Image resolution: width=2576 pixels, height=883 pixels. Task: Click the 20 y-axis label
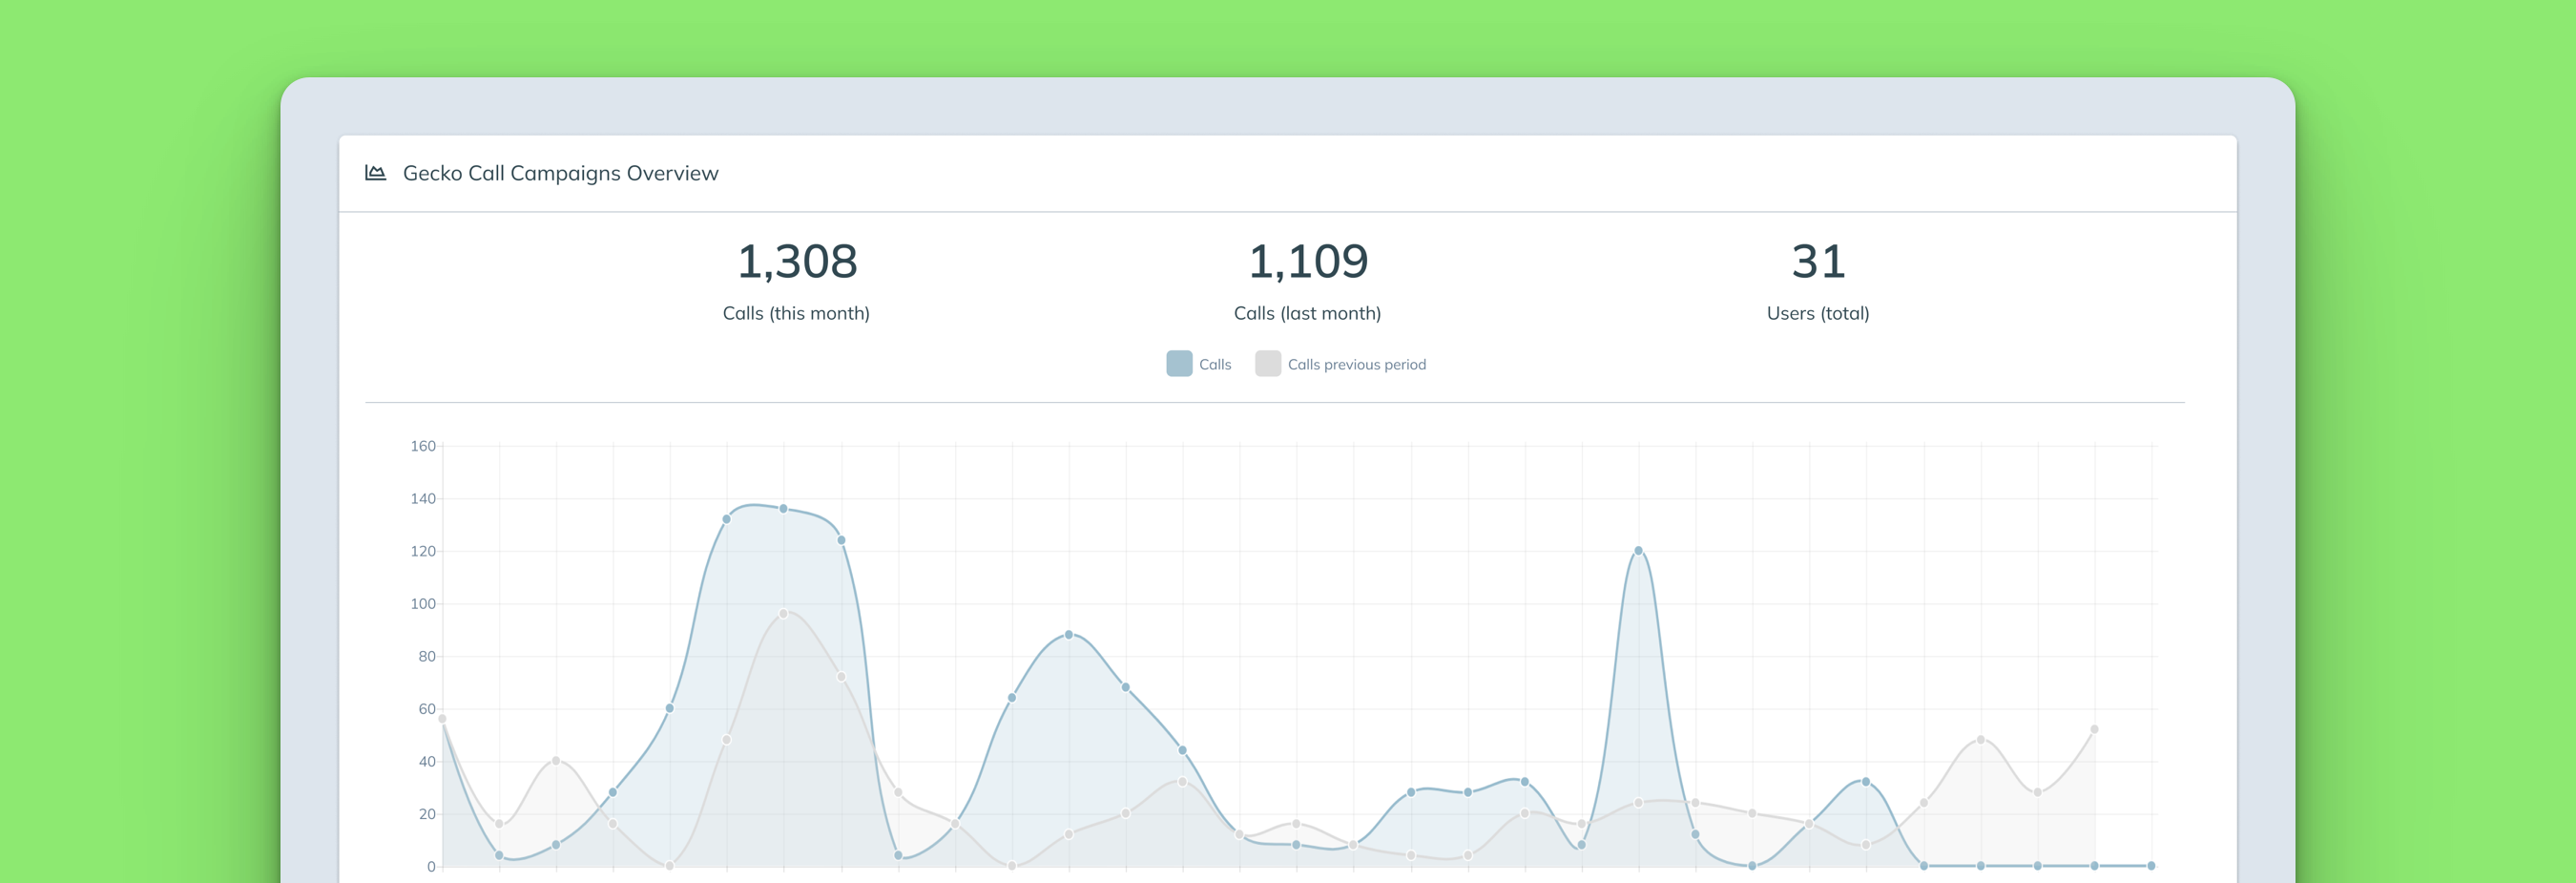click(x=427, y=814)
